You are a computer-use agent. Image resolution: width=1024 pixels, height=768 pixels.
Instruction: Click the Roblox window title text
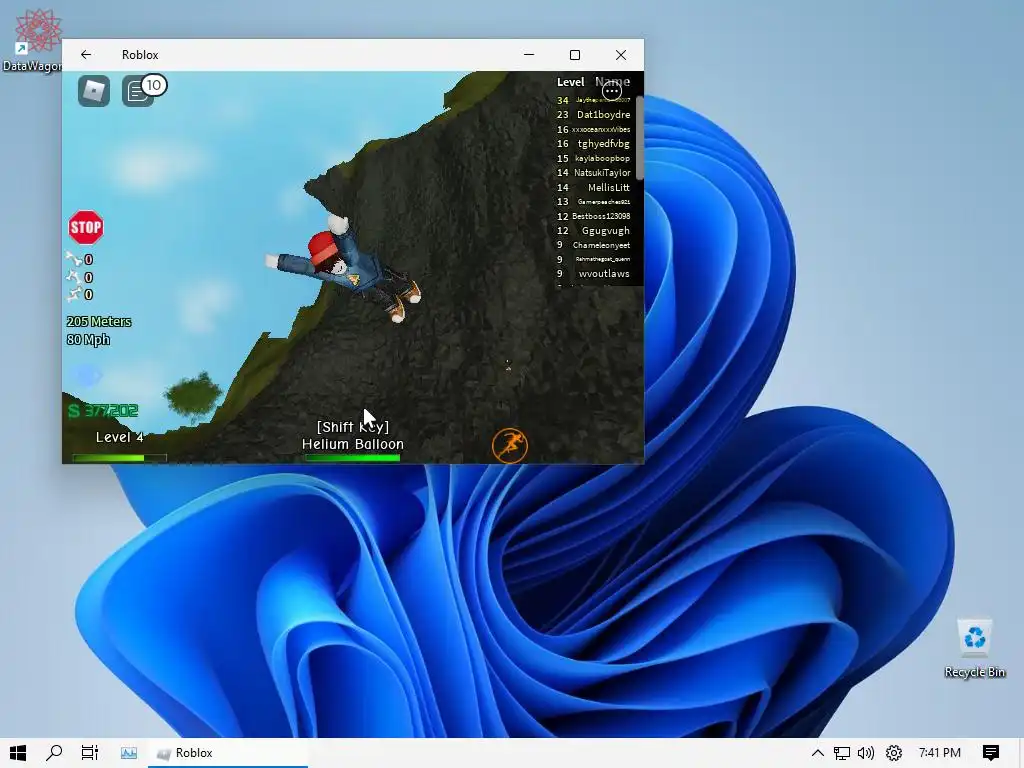140,55
